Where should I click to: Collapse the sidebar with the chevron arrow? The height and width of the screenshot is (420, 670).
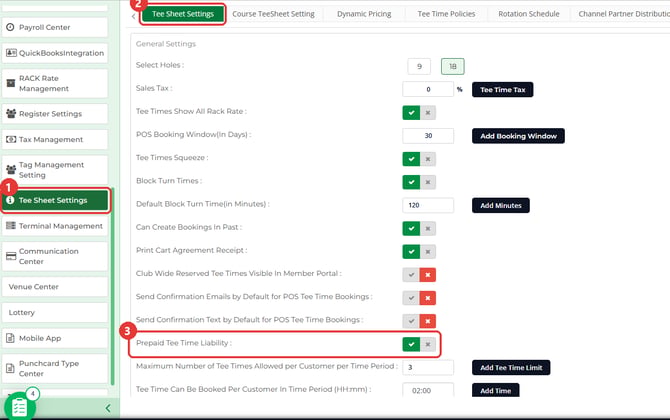coord(108,408)
